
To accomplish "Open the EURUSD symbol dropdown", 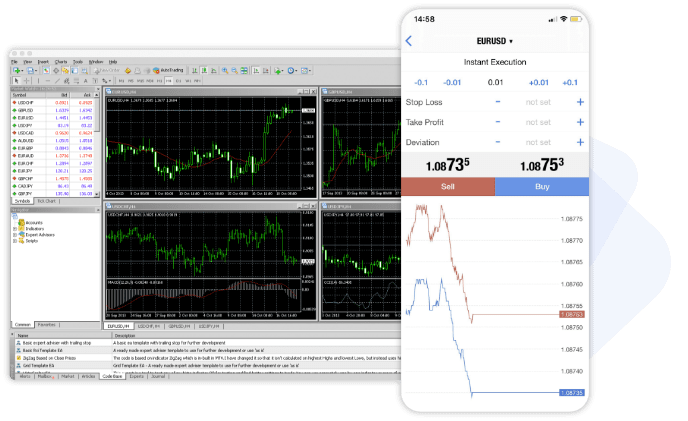I will click(495, 41).
